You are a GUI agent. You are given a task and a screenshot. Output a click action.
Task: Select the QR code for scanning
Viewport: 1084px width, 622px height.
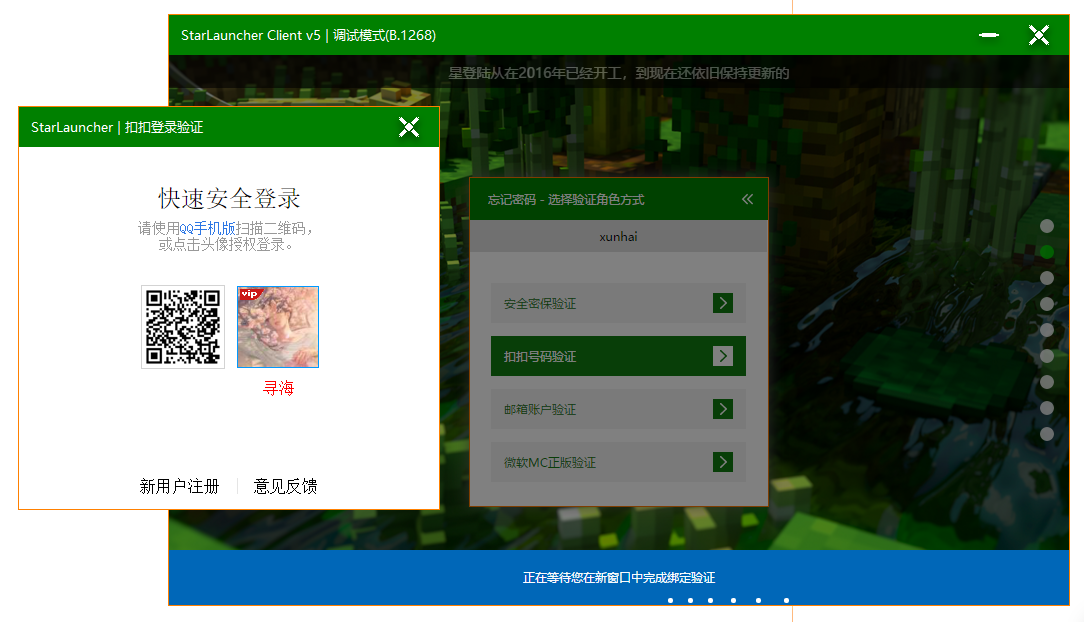[183, 327]
